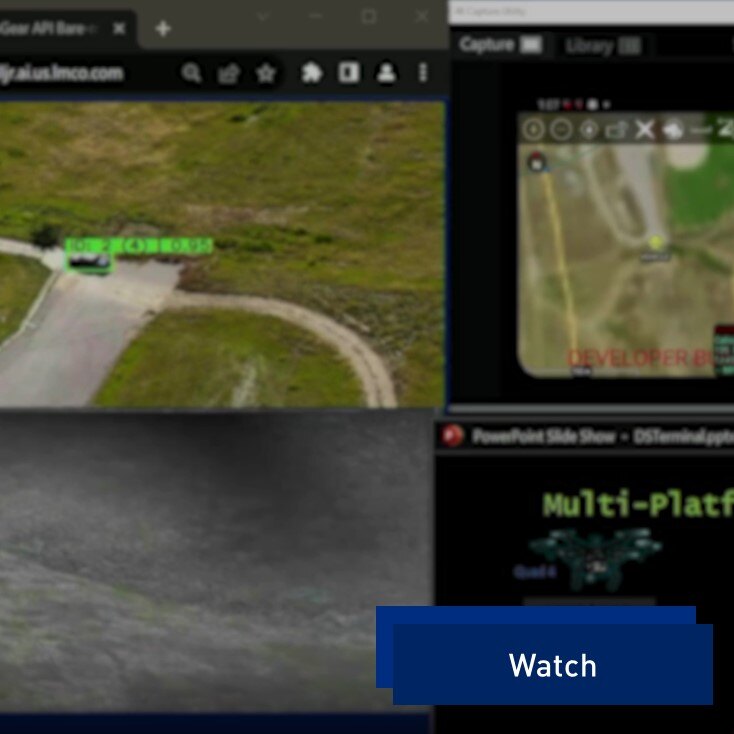Click the zoom out circle icon on map toolbar
The height and width of the screenshot is (734, 734).
pyautogui.click(x=561, y=129)
